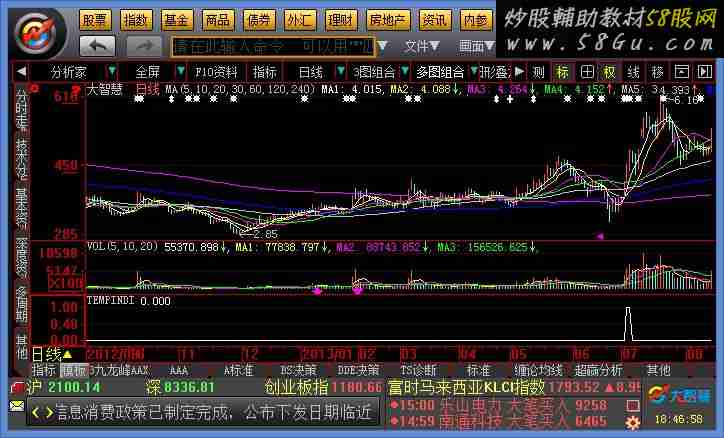
Task: Click the 指标 toolbar button
Action: pyautogui.click(x=265, y=72)
